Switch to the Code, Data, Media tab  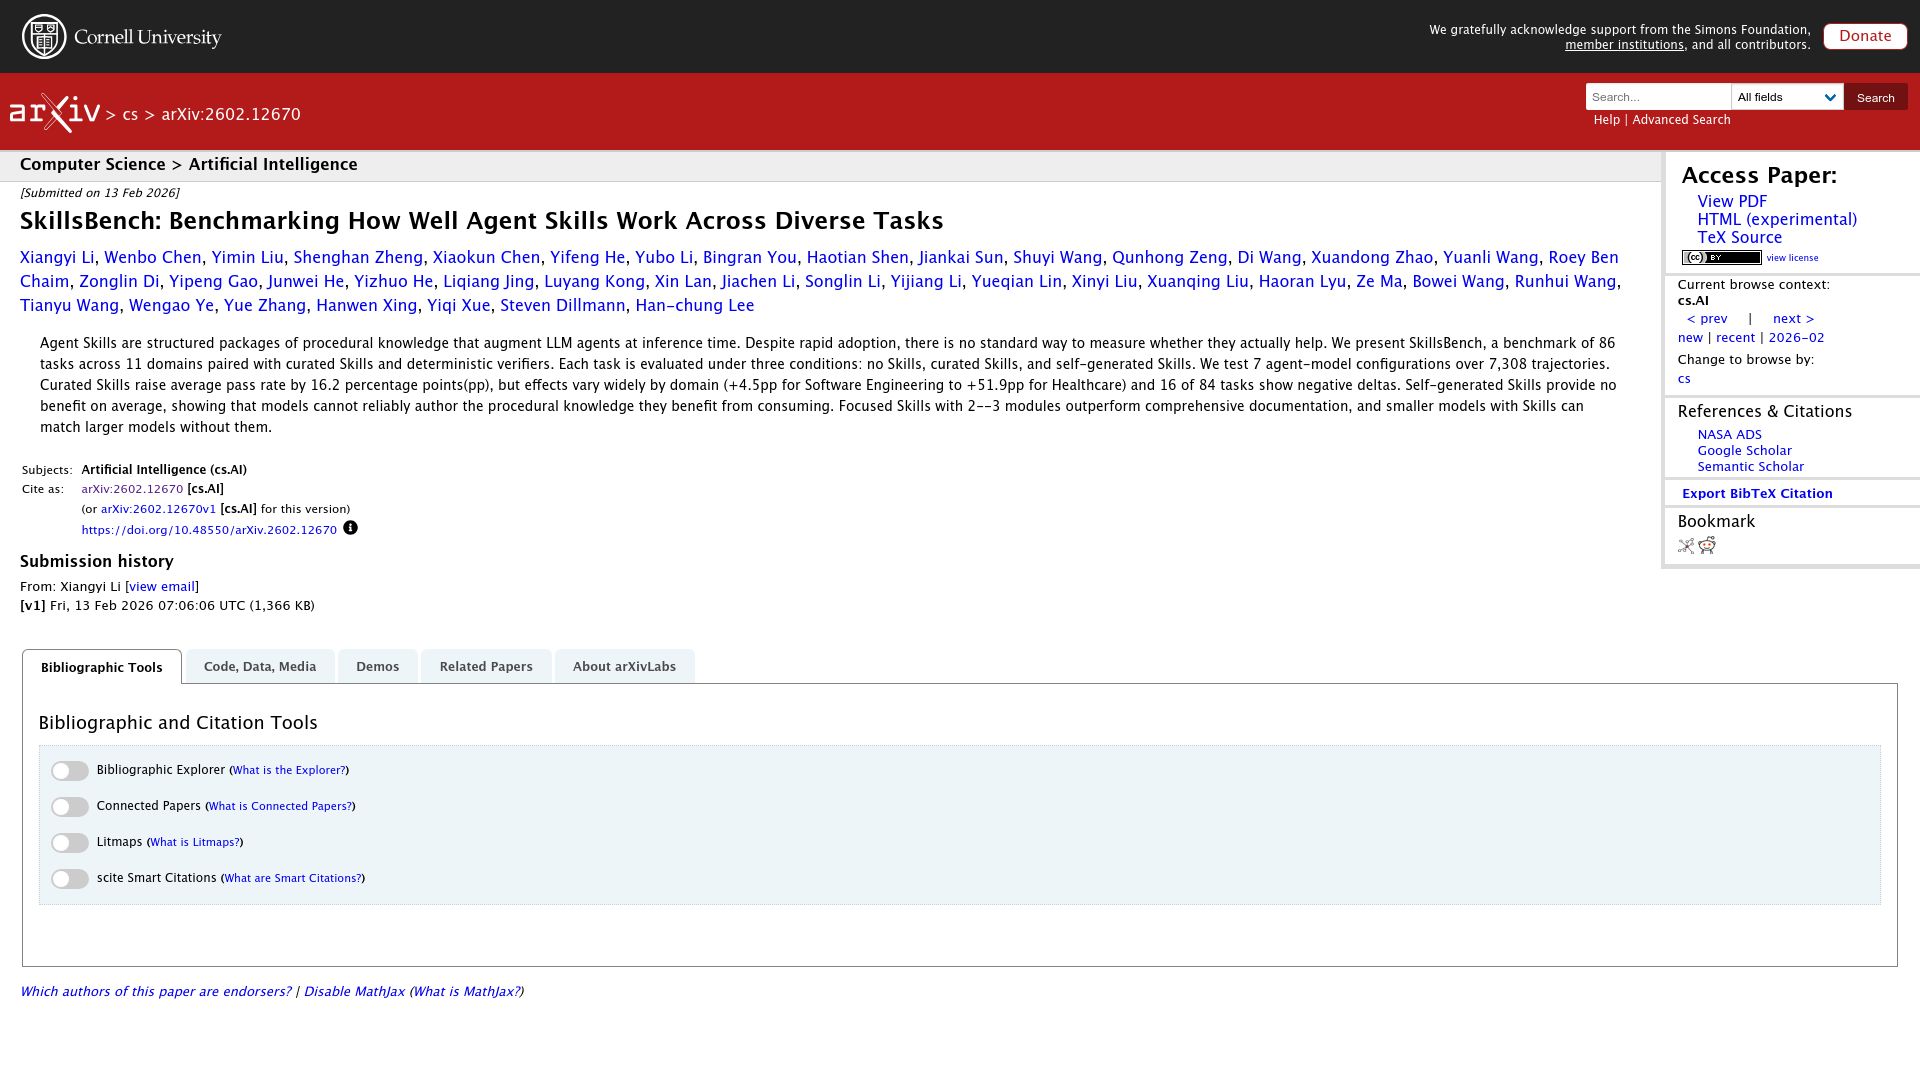click(x=260, y=667)
